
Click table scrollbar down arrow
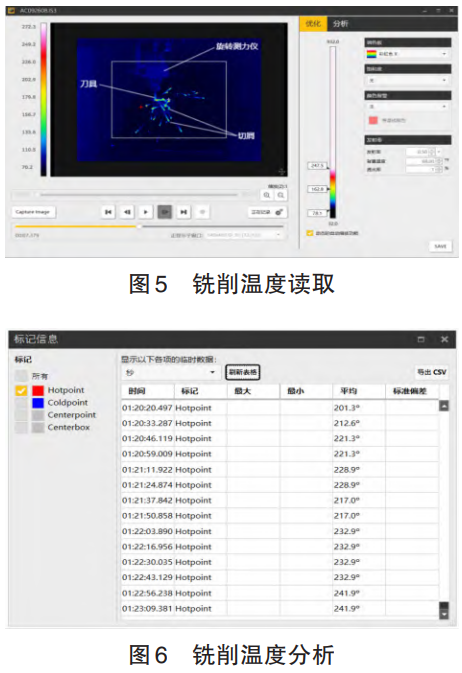(444, 615)
